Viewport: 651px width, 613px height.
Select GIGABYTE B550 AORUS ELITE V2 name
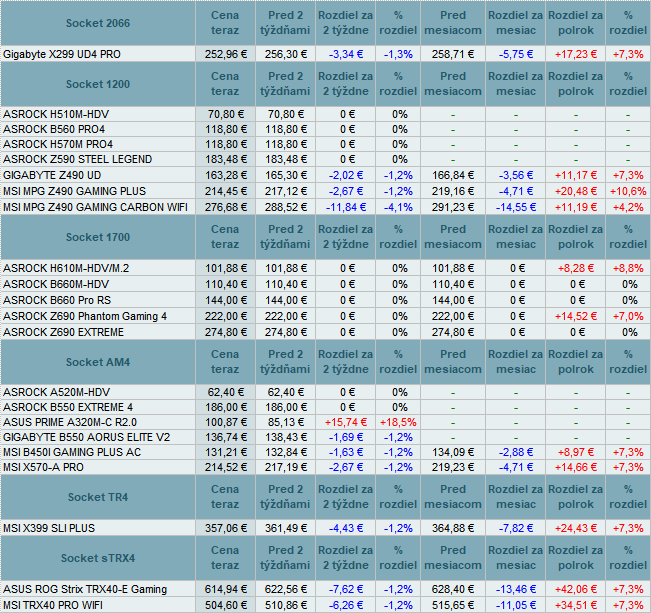(x=87, y=437)
